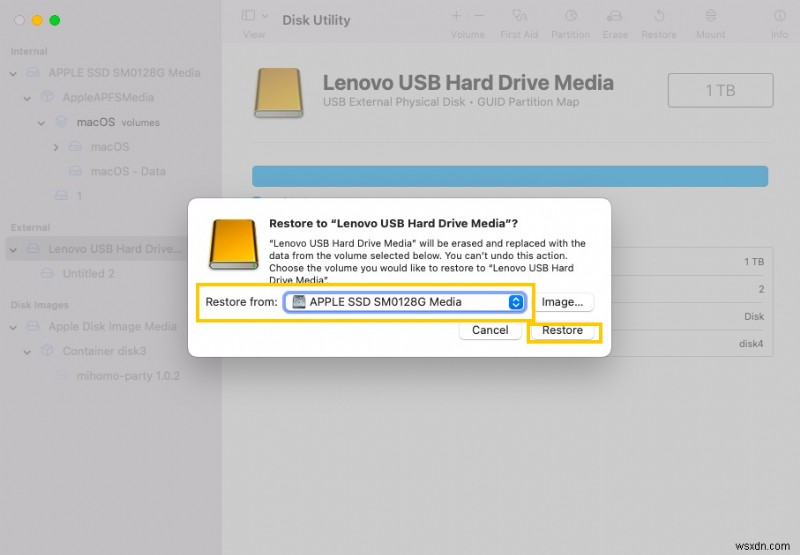This screenshot has width=800, height=555.
Task: Select the volume named 1
Action: pos(79,196)
